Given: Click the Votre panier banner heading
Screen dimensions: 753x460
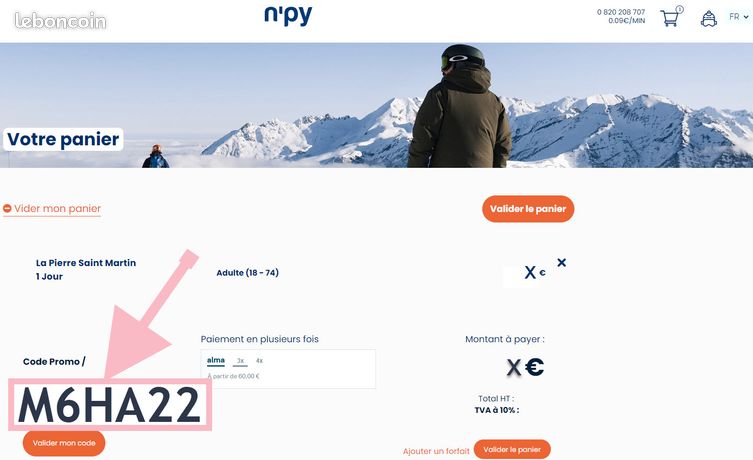Looking at the screenshot, I should tap(63, 139).
